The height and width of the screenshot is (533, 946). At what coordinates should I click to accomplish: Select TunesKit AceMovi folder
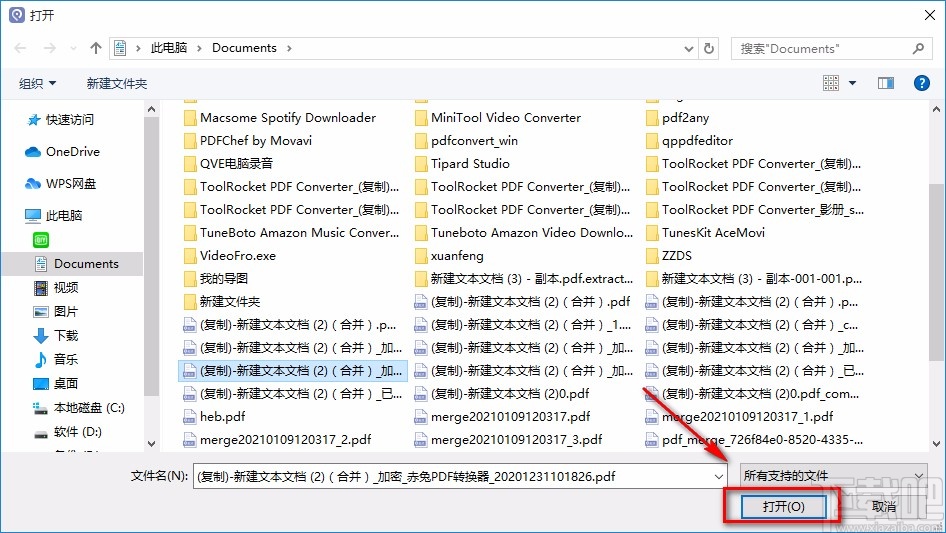click(705, 232)
